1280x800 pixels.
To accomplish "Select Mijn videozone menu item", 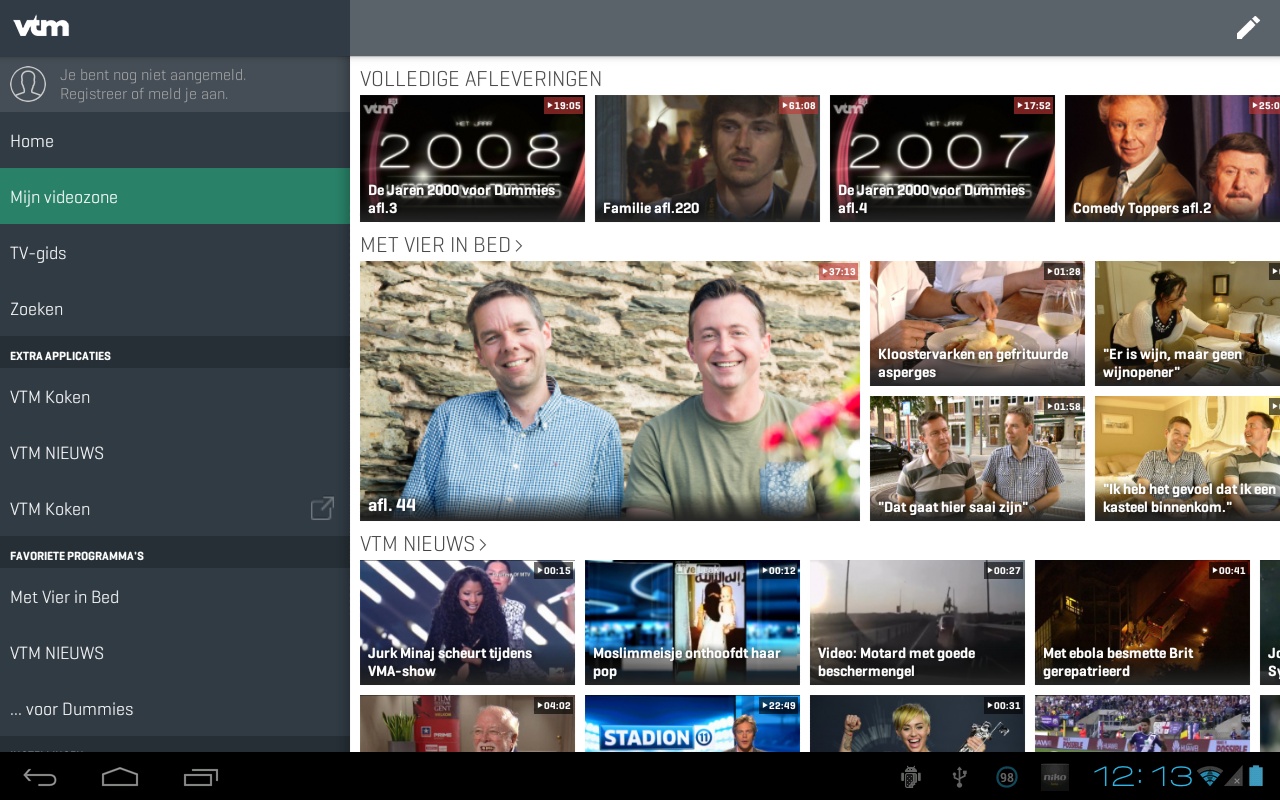I will (175, 197).
